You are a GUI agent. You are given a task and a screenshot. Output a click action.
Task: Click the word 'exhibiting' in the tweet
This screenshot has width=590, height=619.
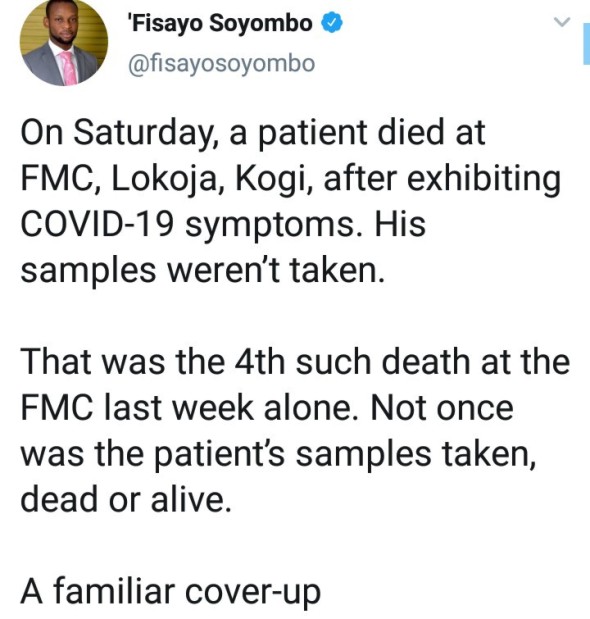click(483, 179)
